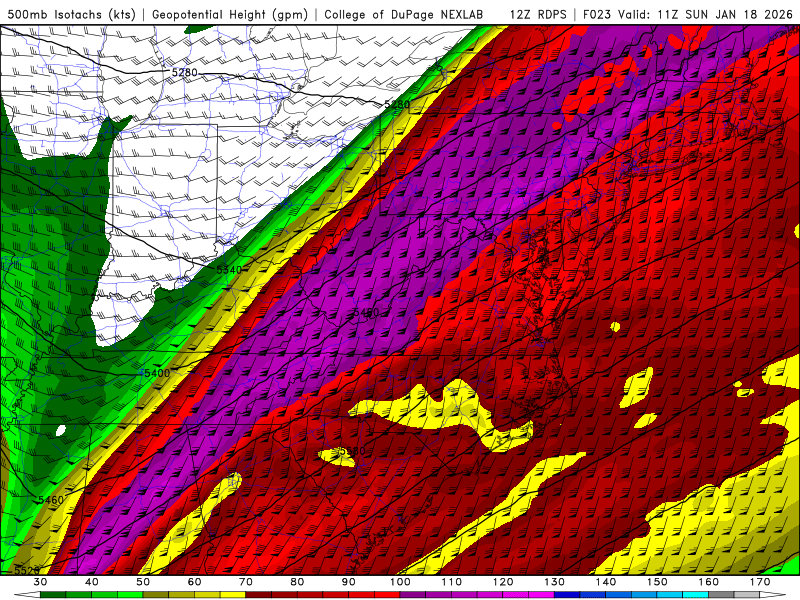Click the color bar value 140
The width and height of the screenshot is (800, 600).
[x=606, y=582]
